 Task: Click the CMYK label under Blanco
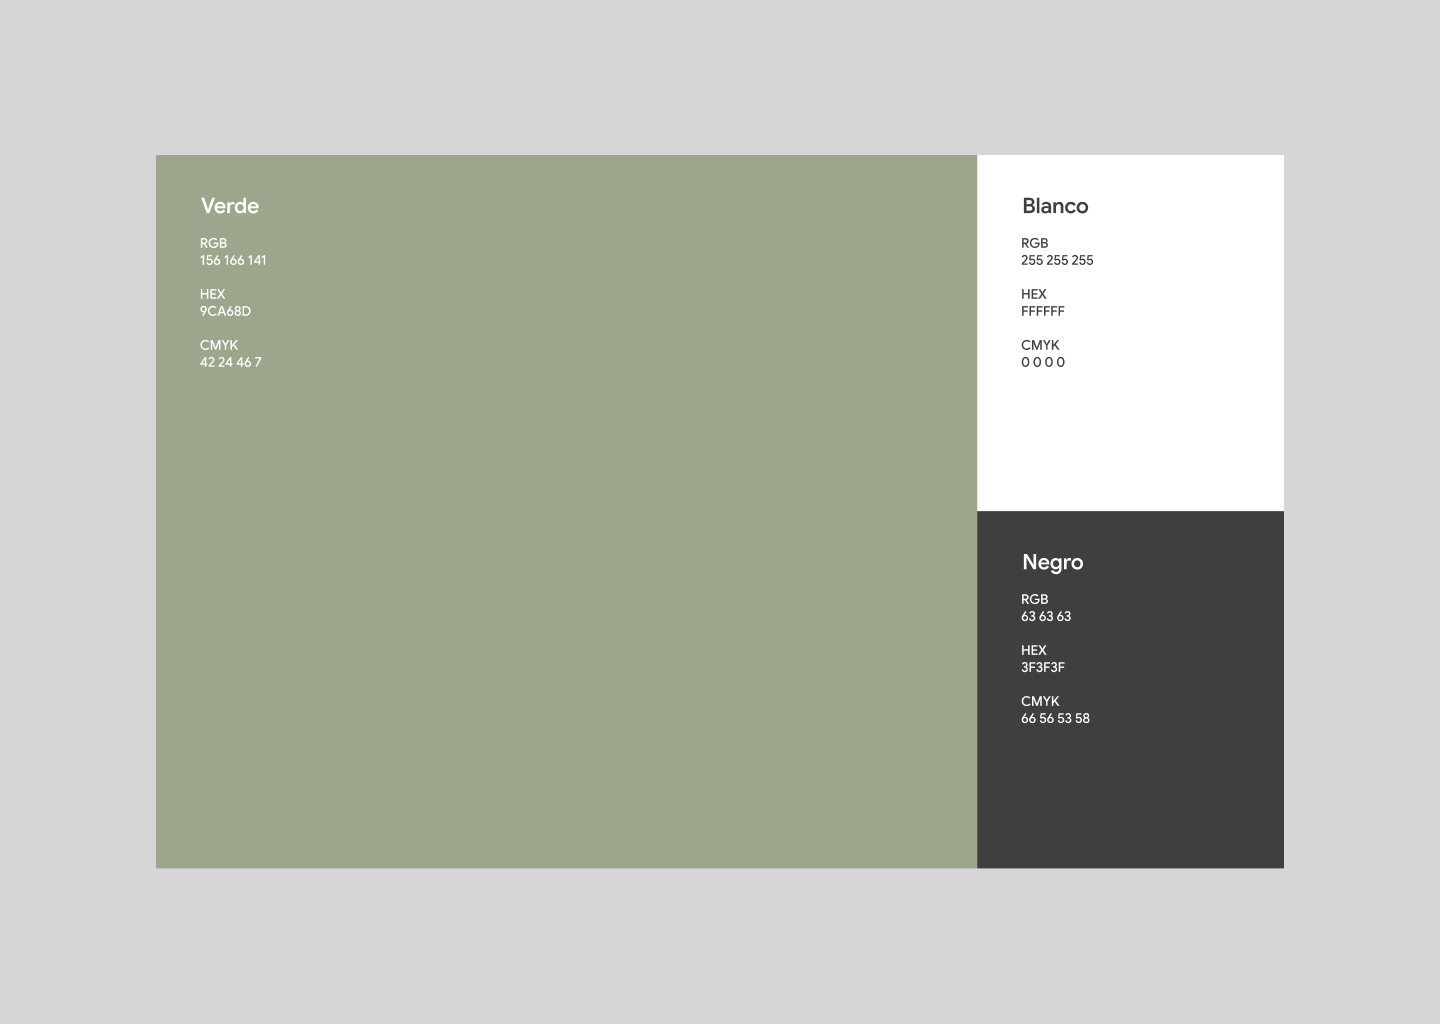[x=1040, y=345]
